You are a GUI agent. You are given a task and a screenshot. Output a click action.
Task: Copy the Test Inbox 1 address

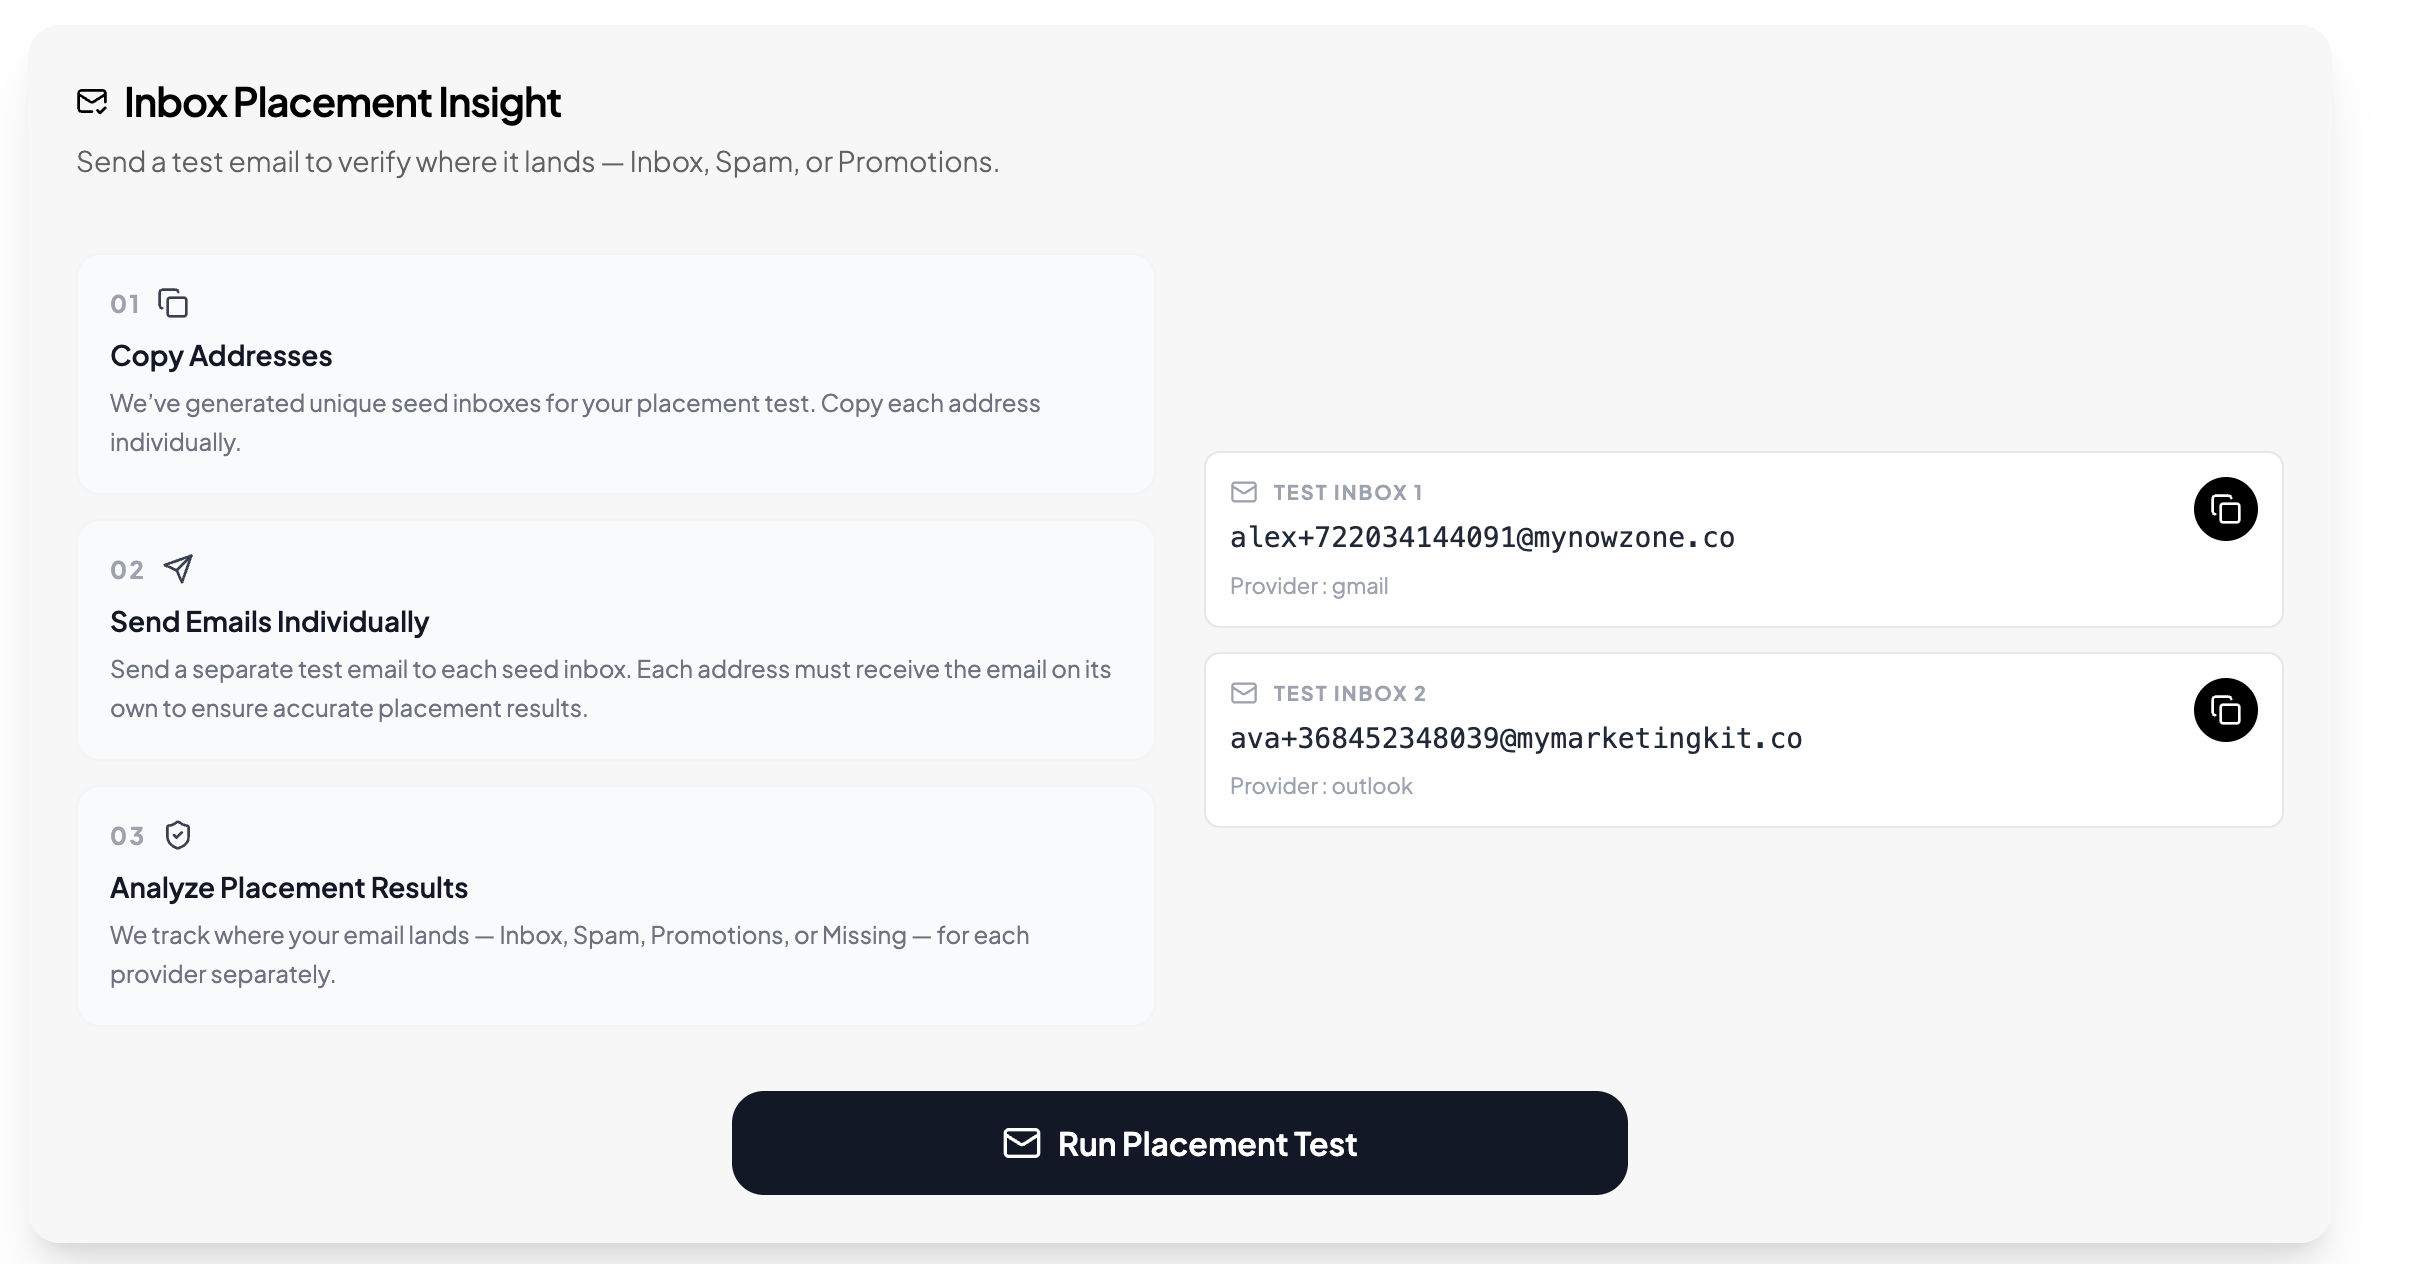[x=2225, y=509]
